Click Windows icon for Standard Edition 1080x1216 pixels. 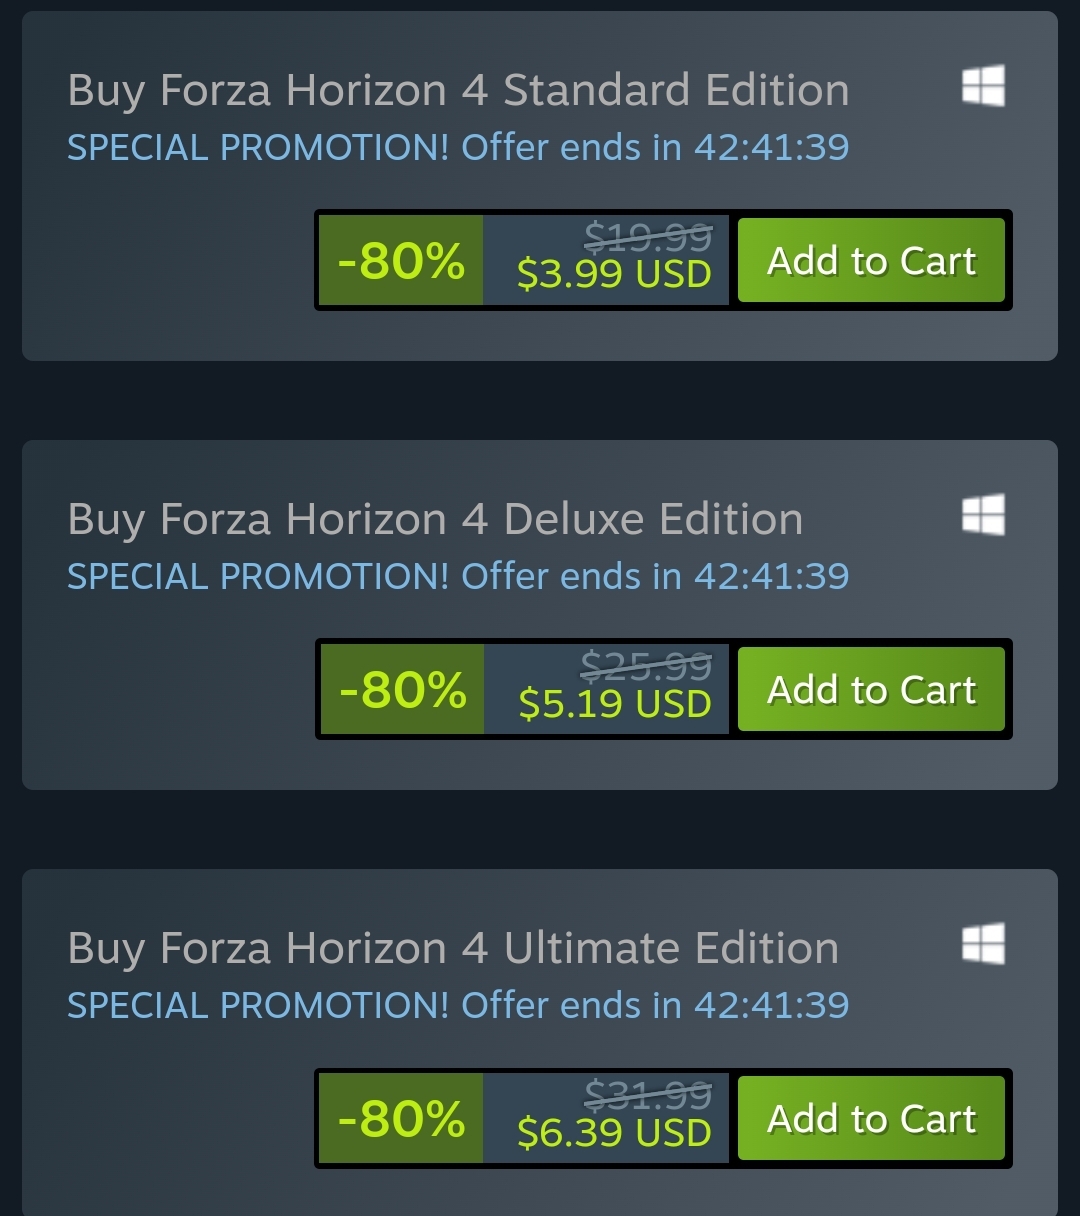pyautogui.click(x=983, y=86)
